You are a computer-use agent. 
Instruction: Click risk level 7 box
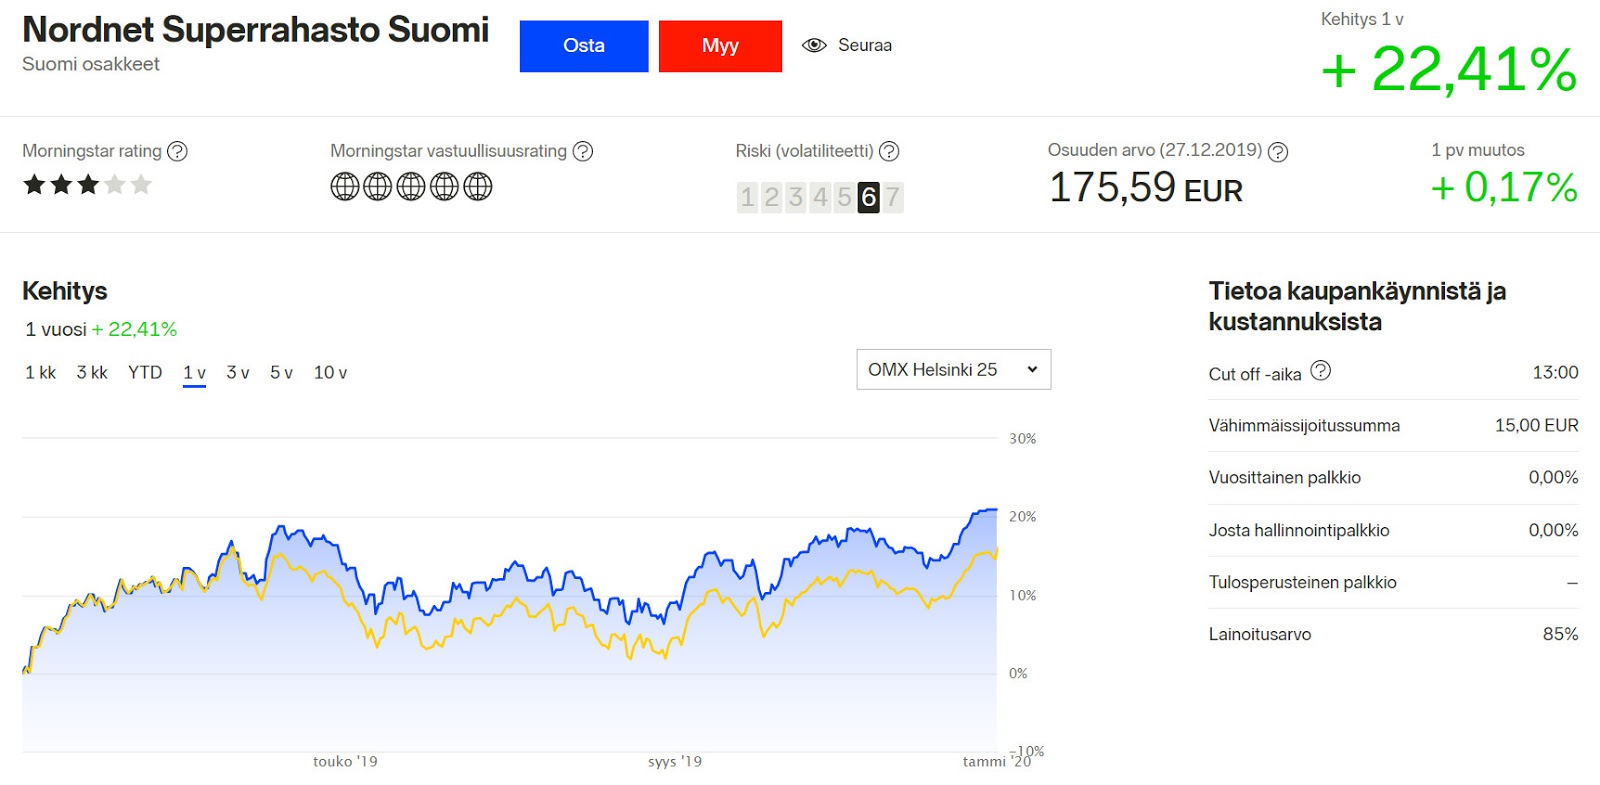892,197
